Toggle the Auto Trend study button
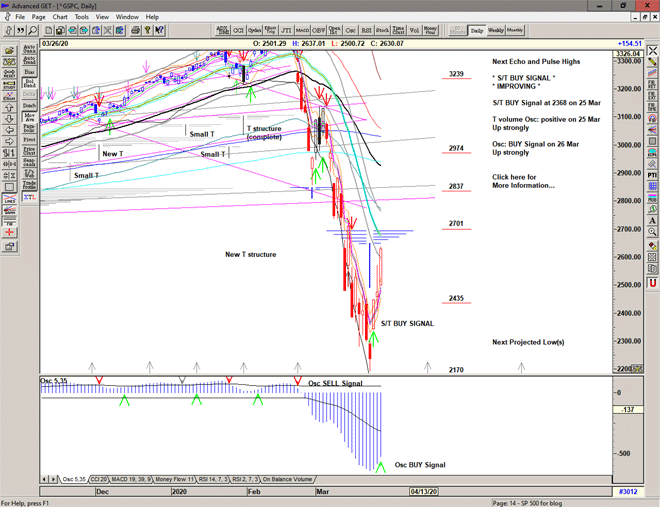This screenshot has width=660, height=507. (29, 60)
